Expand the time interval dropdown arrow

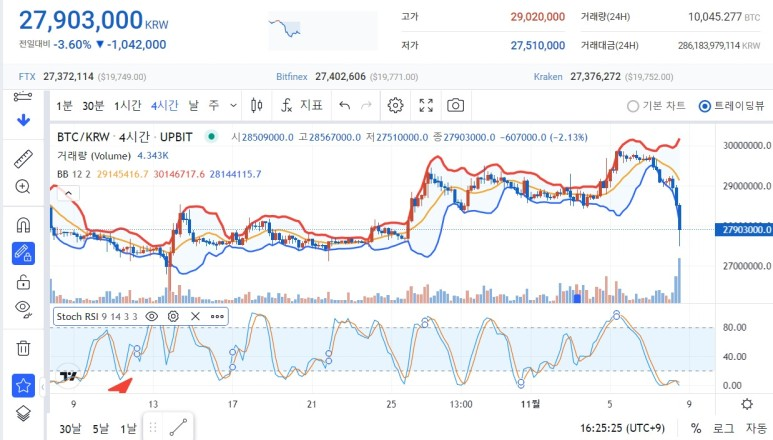coord(233,105)
